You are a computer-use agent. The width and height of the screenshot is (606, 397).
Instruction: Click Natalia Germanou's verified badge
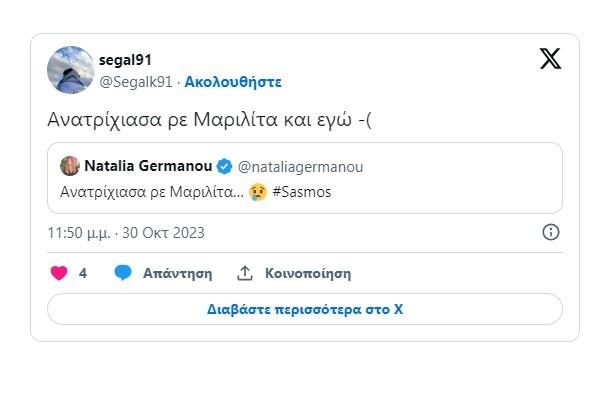tap(224, 167)
